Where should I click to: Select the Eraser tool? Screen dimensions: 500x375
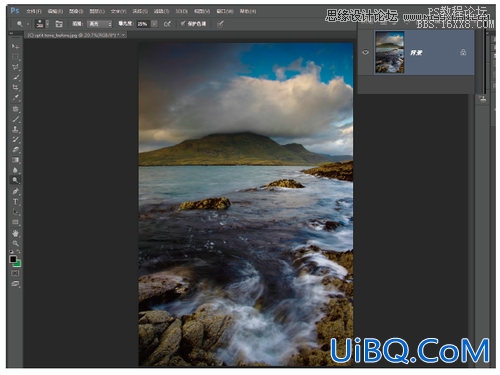15,150
